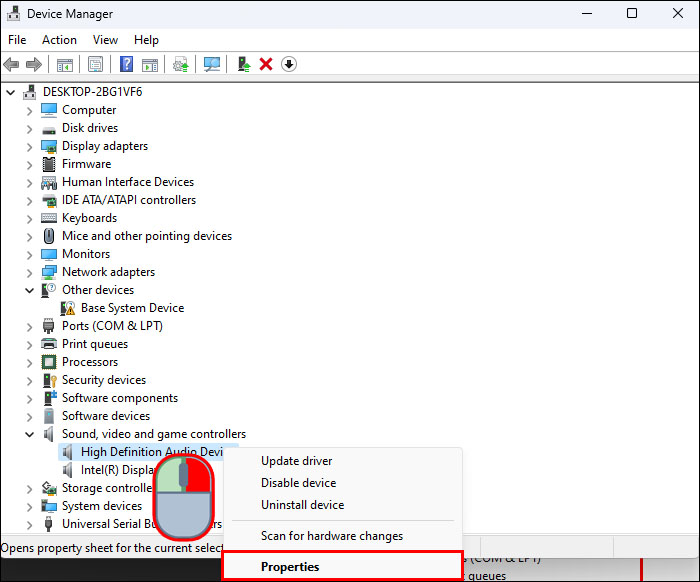Select the Security devices label
This screenshot has width=700, height=582.
tap(104, 380)
